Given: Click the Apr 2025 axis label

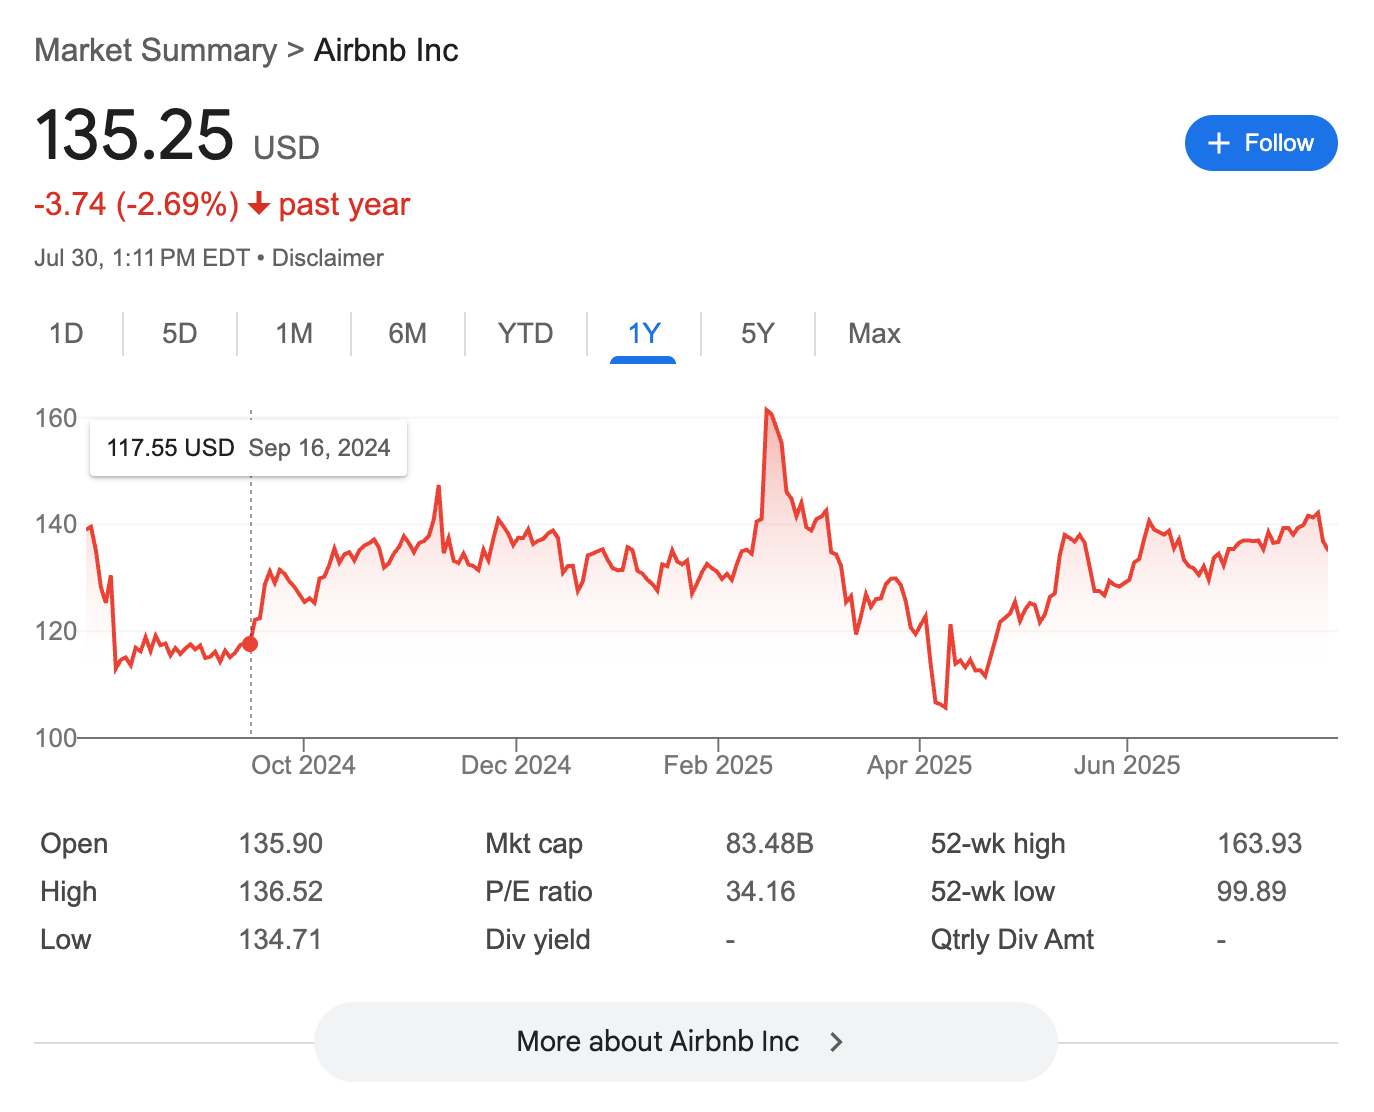Looking at the screenshot, I should point(919,765).
